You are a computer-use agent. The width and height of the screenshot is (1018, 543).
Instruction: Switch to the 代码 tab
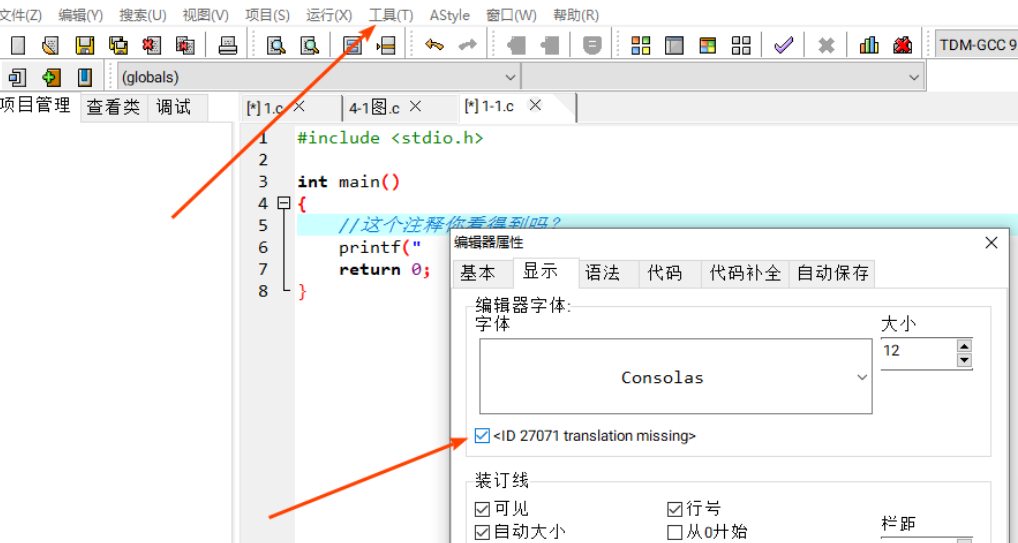(669, 273)
